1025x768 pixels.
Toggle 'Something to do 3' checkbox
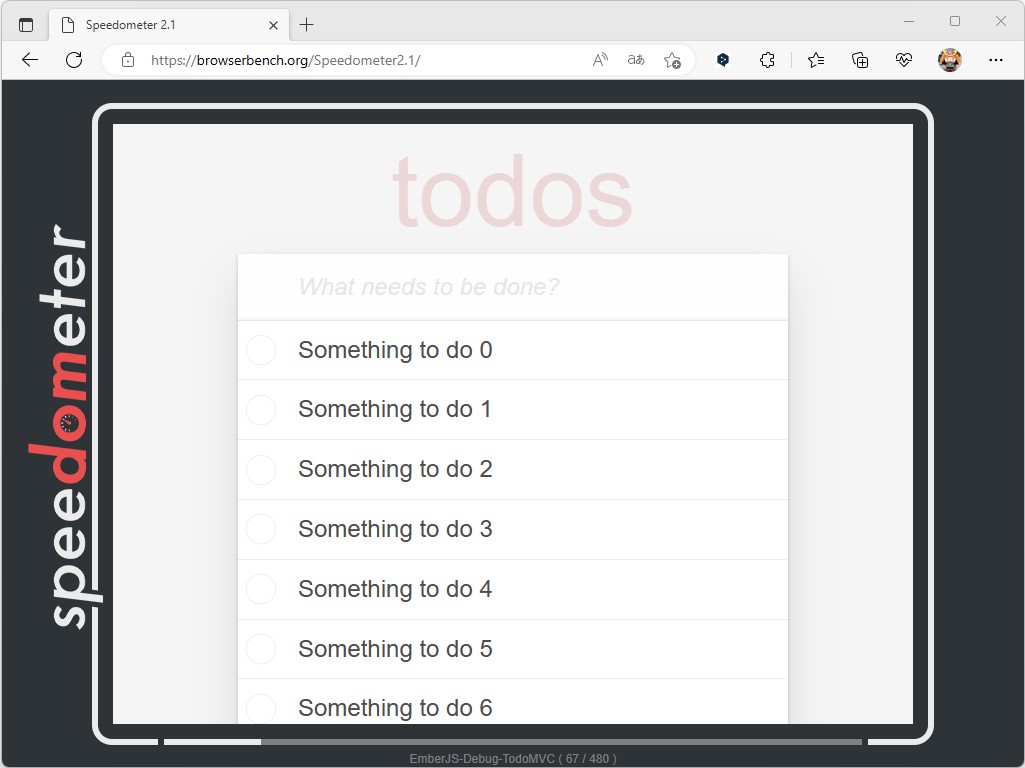pyautogui.click(x=261, y=529)
